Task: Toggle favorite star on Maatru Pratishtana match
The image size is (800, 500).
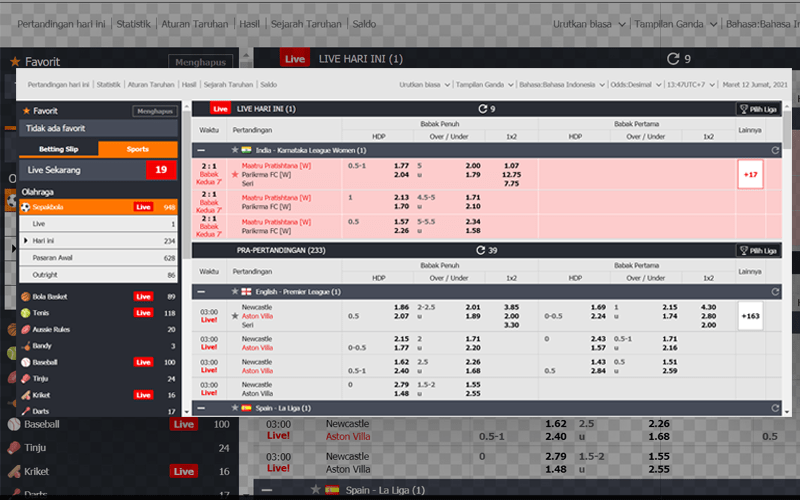Action: (x=235, y=174)
